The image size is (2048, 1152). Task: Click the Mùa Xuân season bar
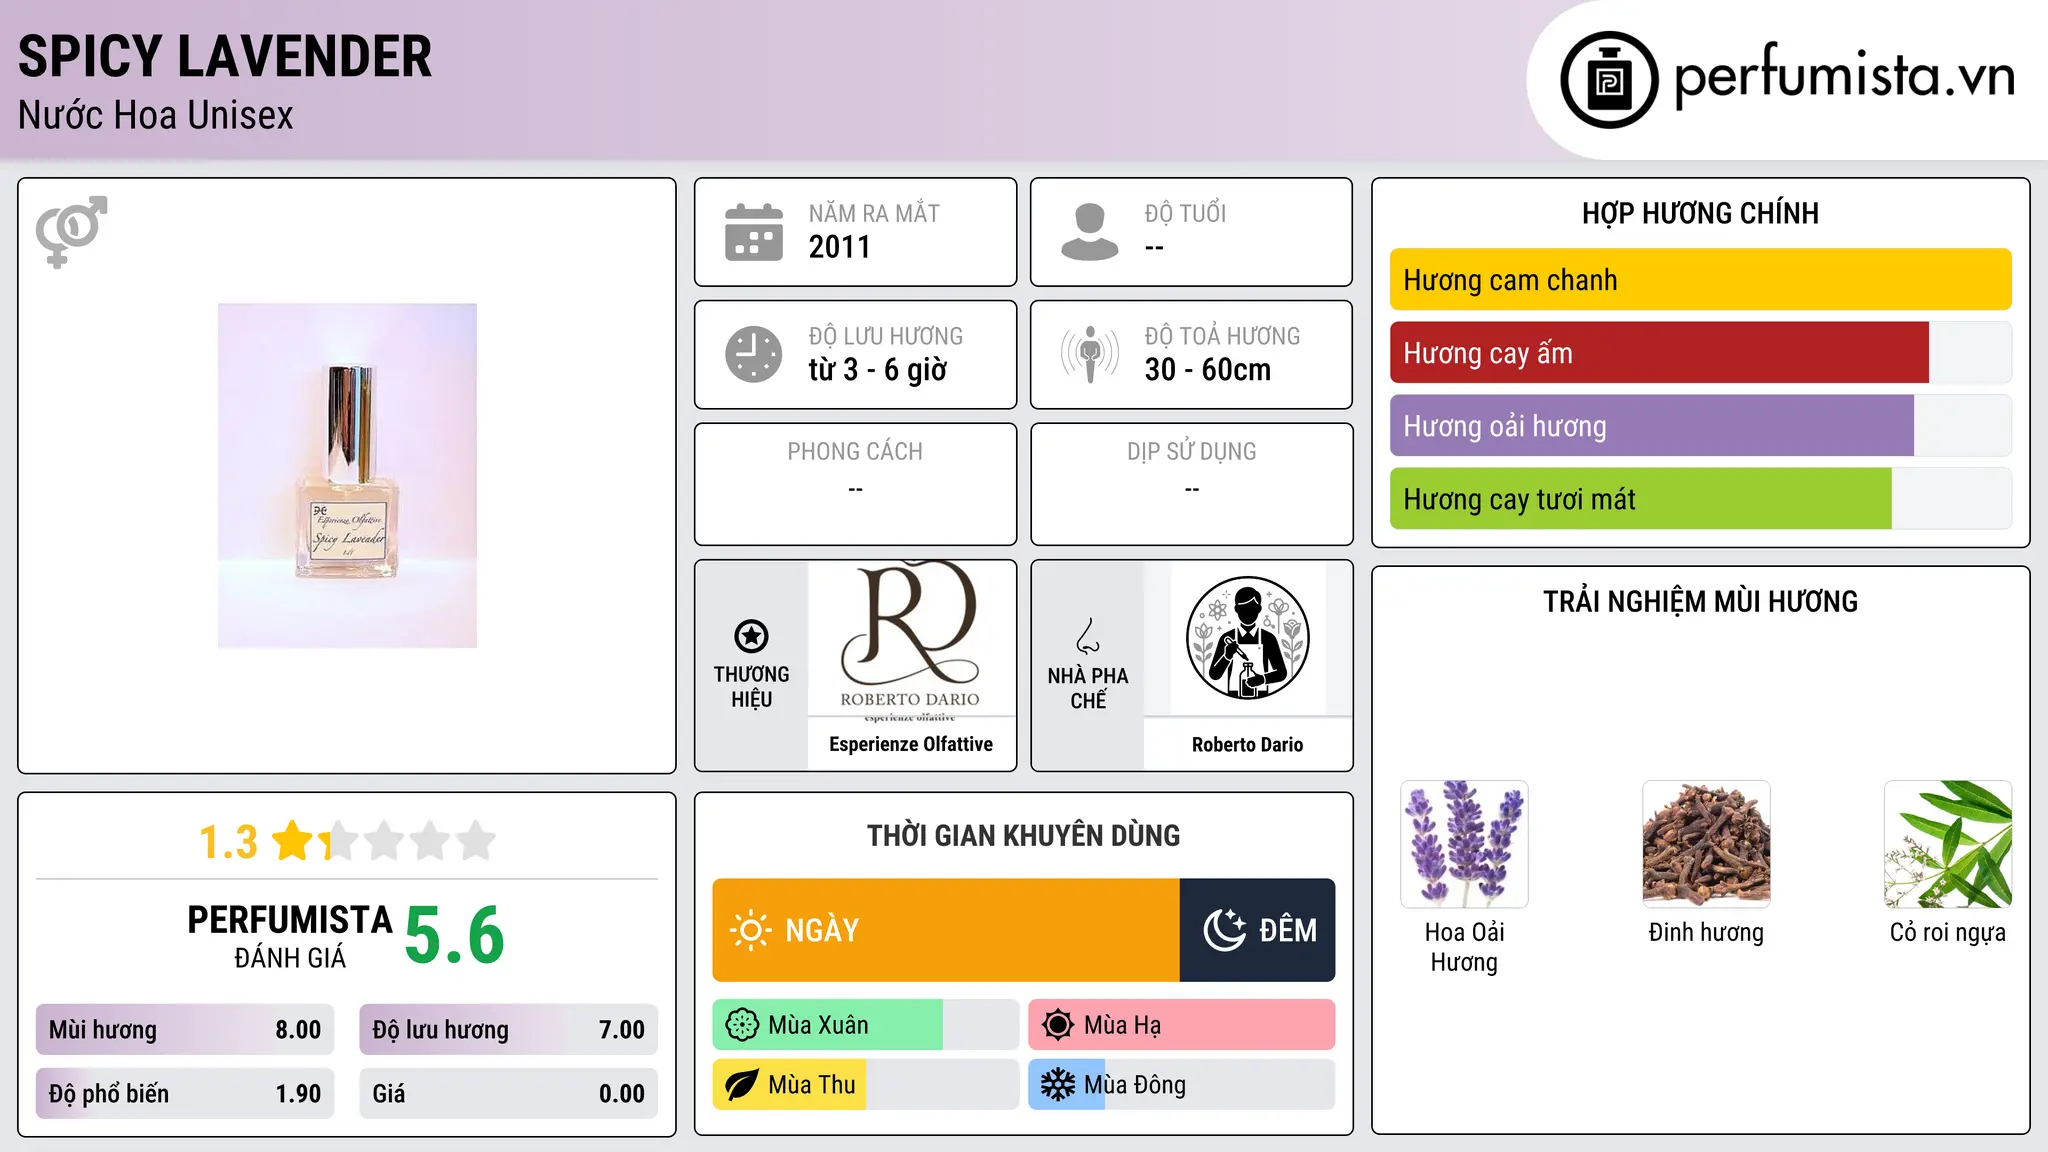[x=866, y=1025]
